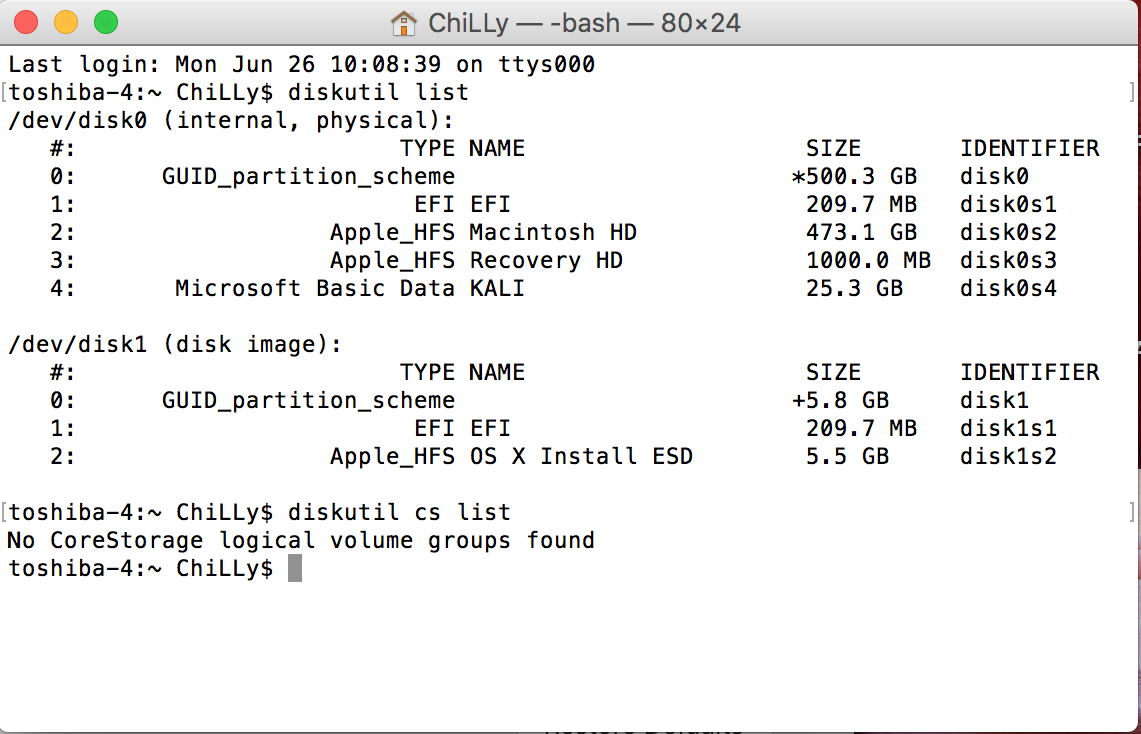This screenshot has height=734, width=1141.
Task: Click the 'disk1s1' identifier
Action: click(x=1008, y=428)
